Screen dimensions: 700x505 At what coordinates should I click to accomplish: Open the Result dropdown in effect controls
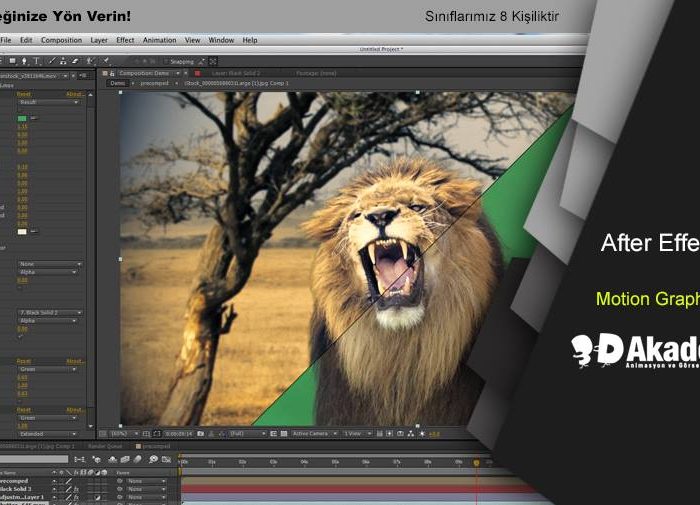click(49, 102)
